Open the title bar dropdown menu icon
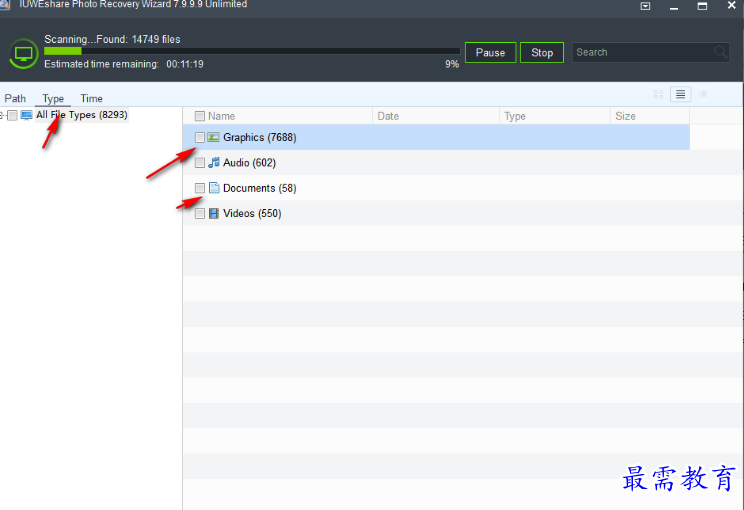The height and width of the screenshot is (510, 744). coord(645,6)
